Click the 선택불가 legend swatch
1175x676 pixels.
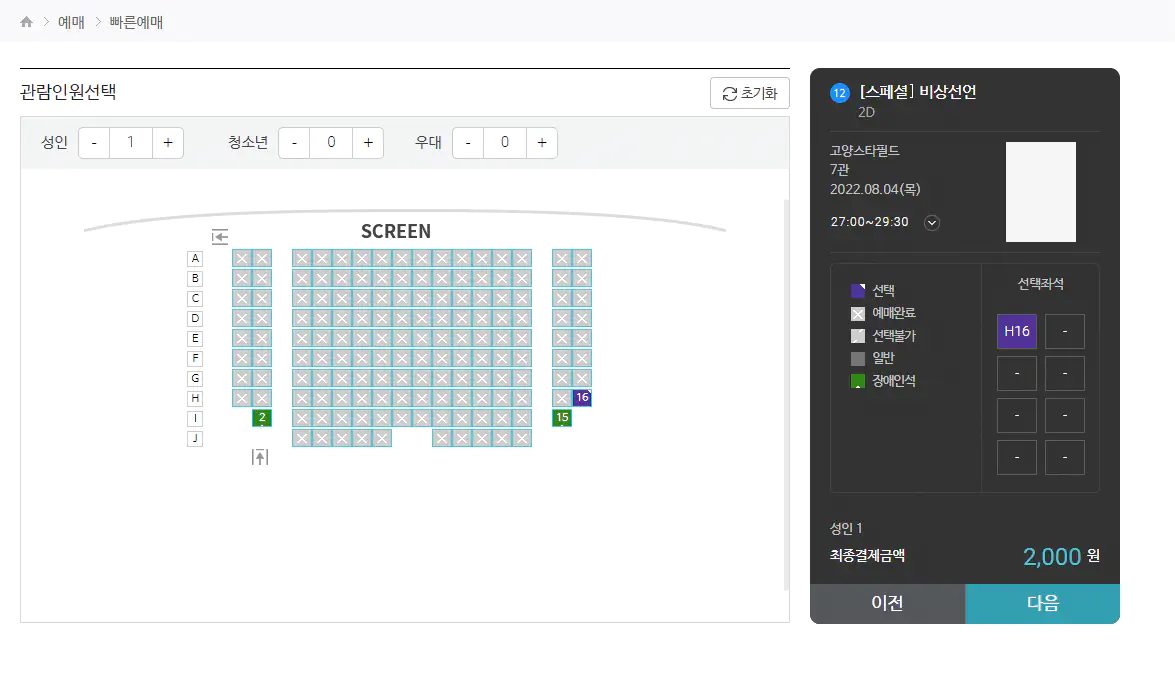[858, 336]
